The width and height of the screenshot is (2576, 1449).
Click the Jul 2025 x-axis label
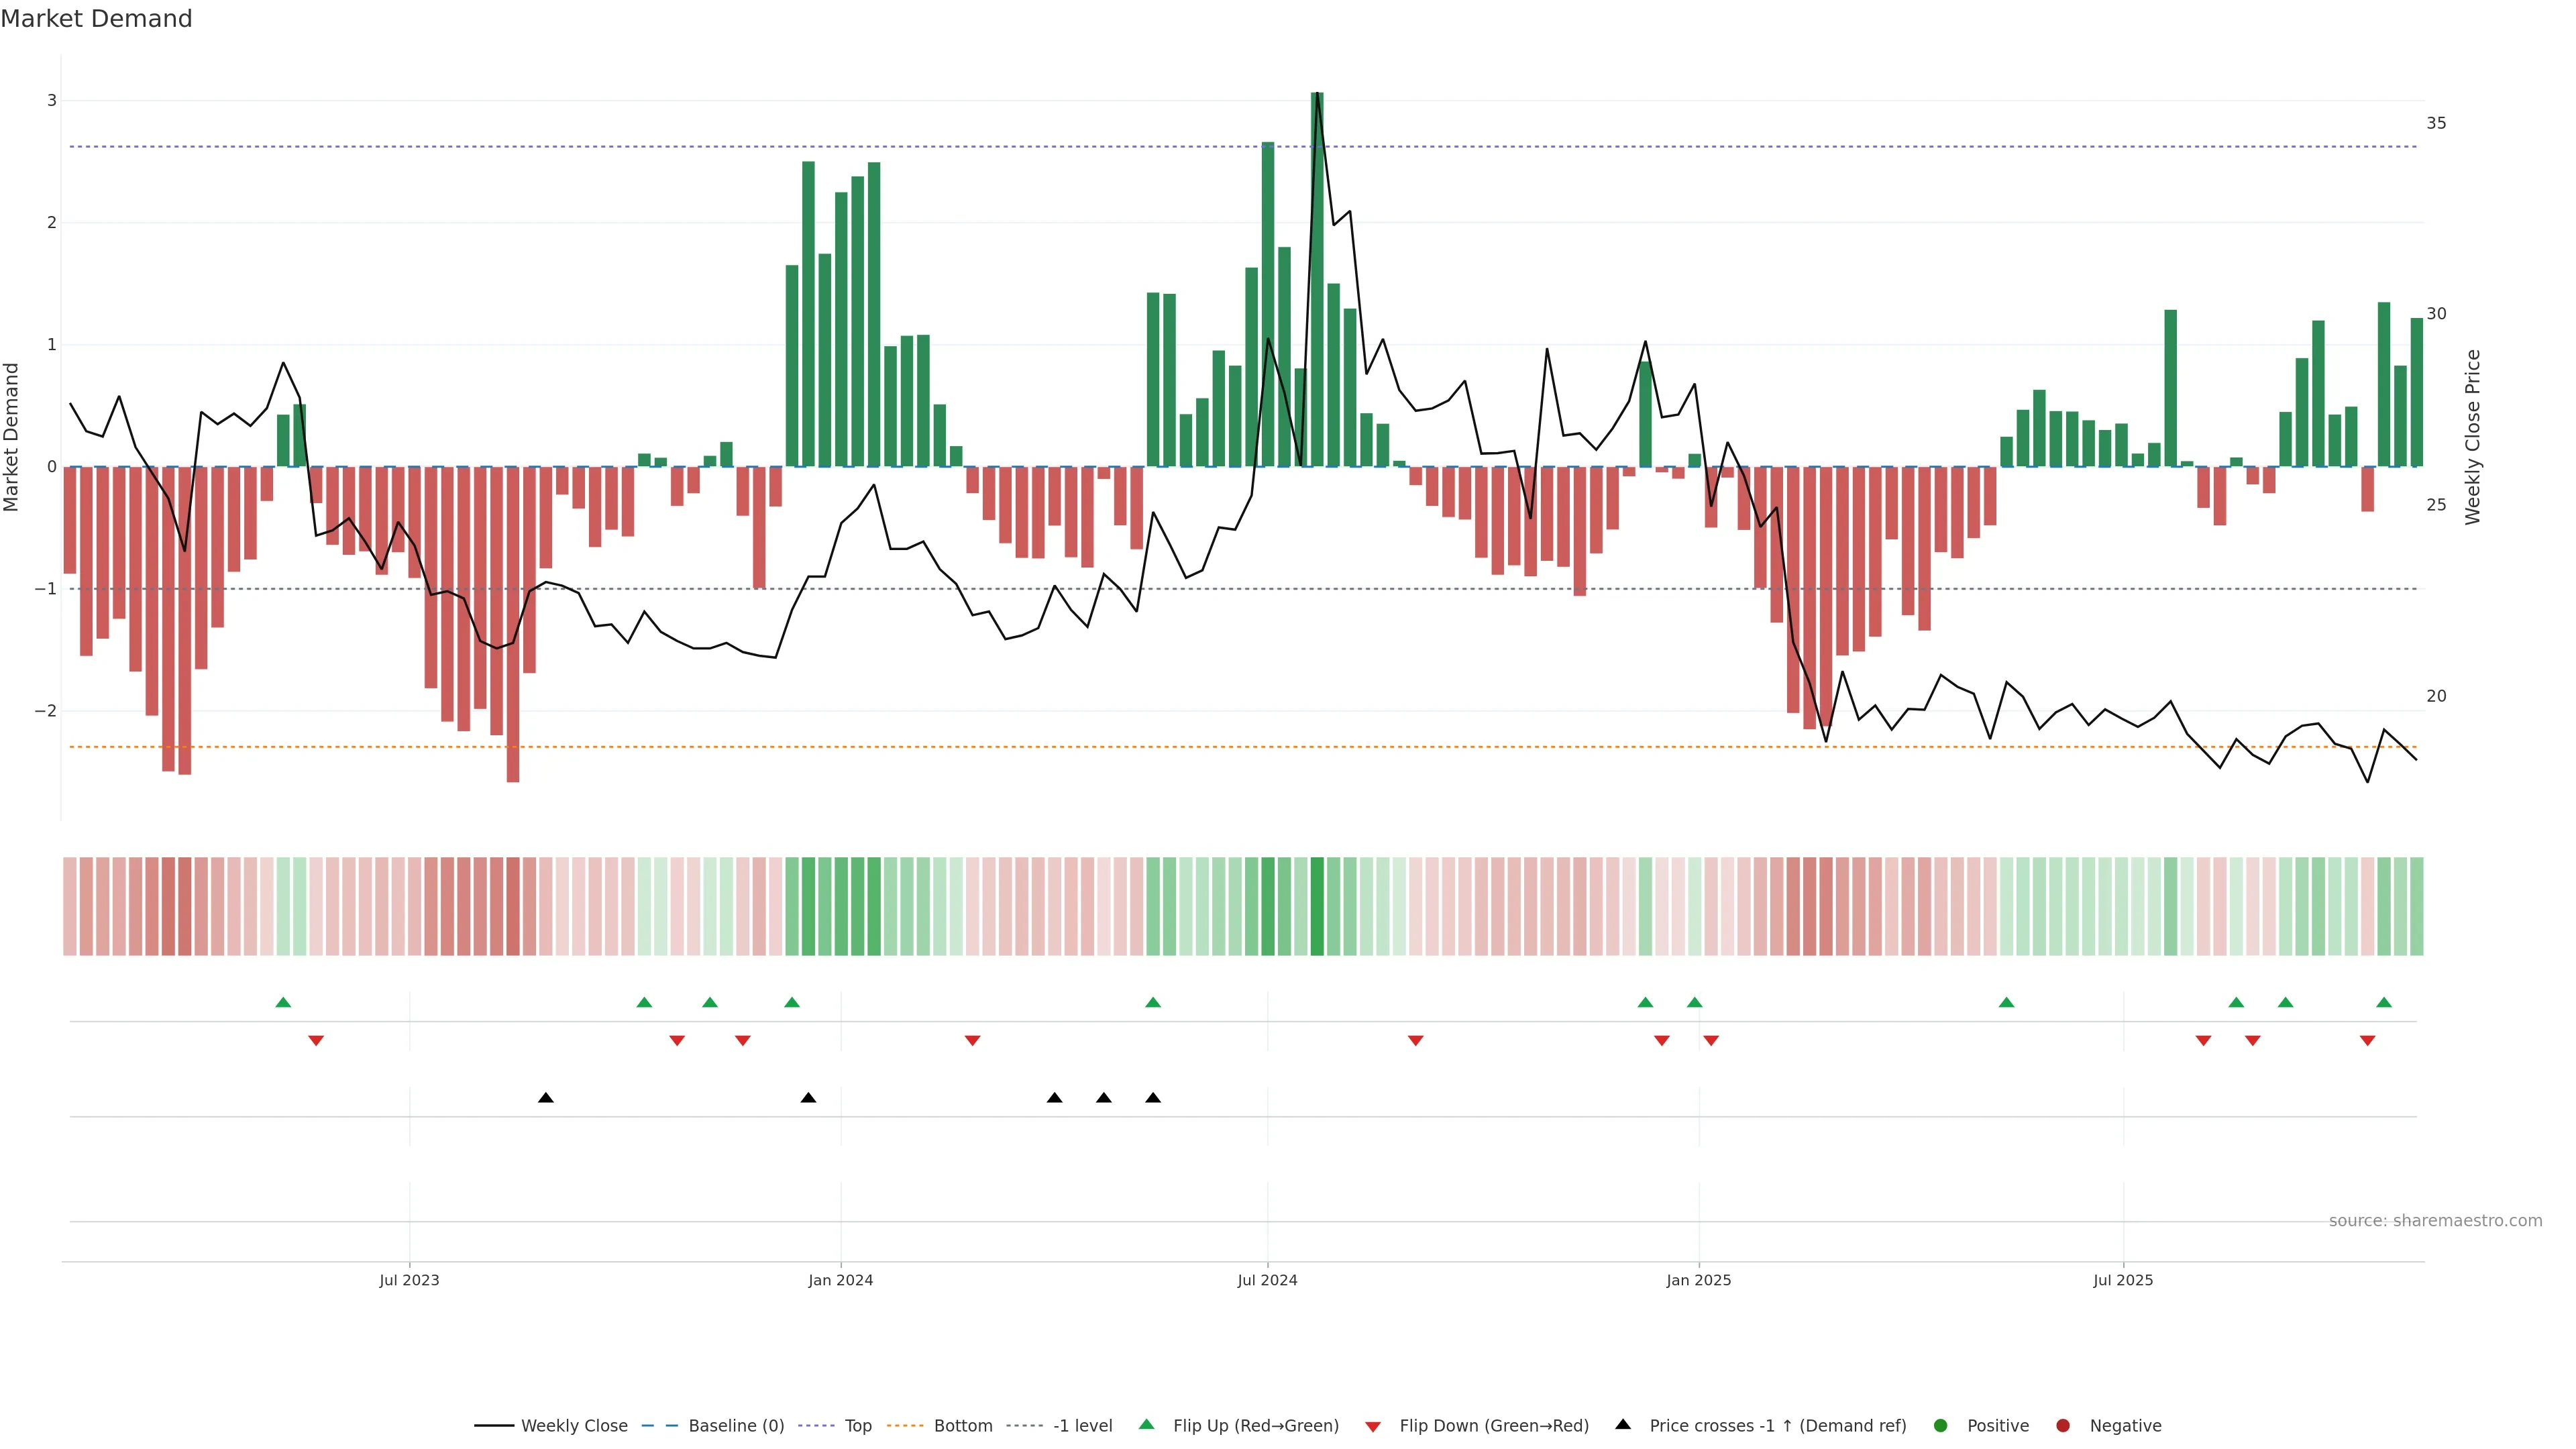tap(2122, 1280)
